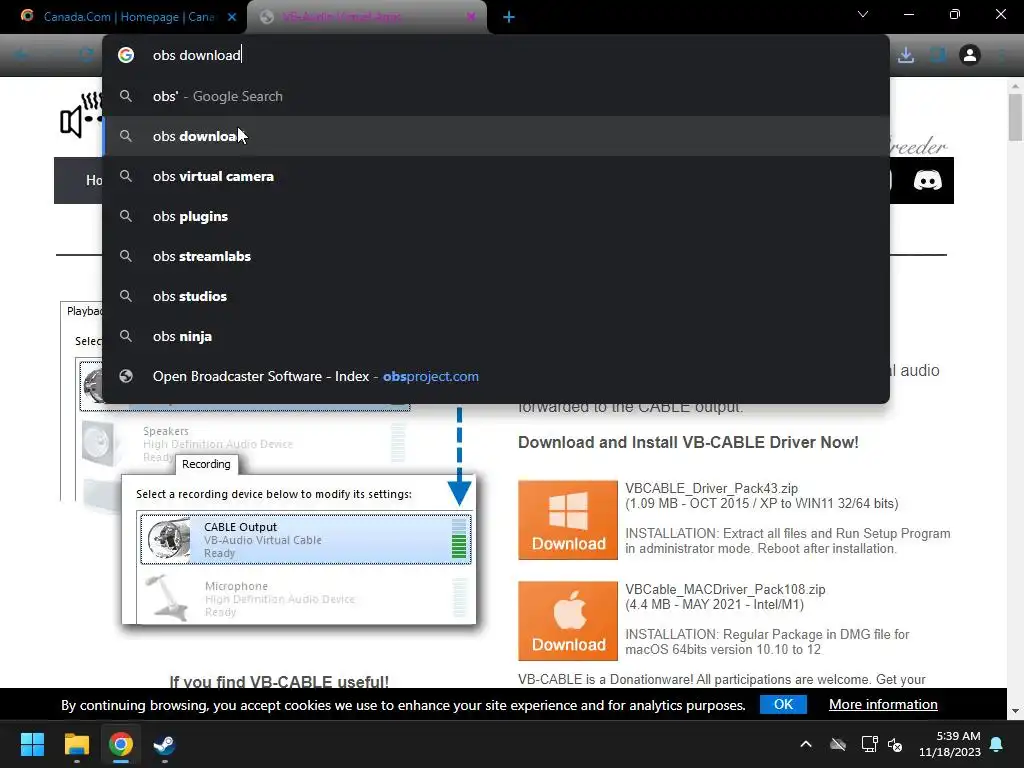Open the Chrome three-dot menu
The height and width of the screenshot is (768, 1024).
click(1002, 55)
